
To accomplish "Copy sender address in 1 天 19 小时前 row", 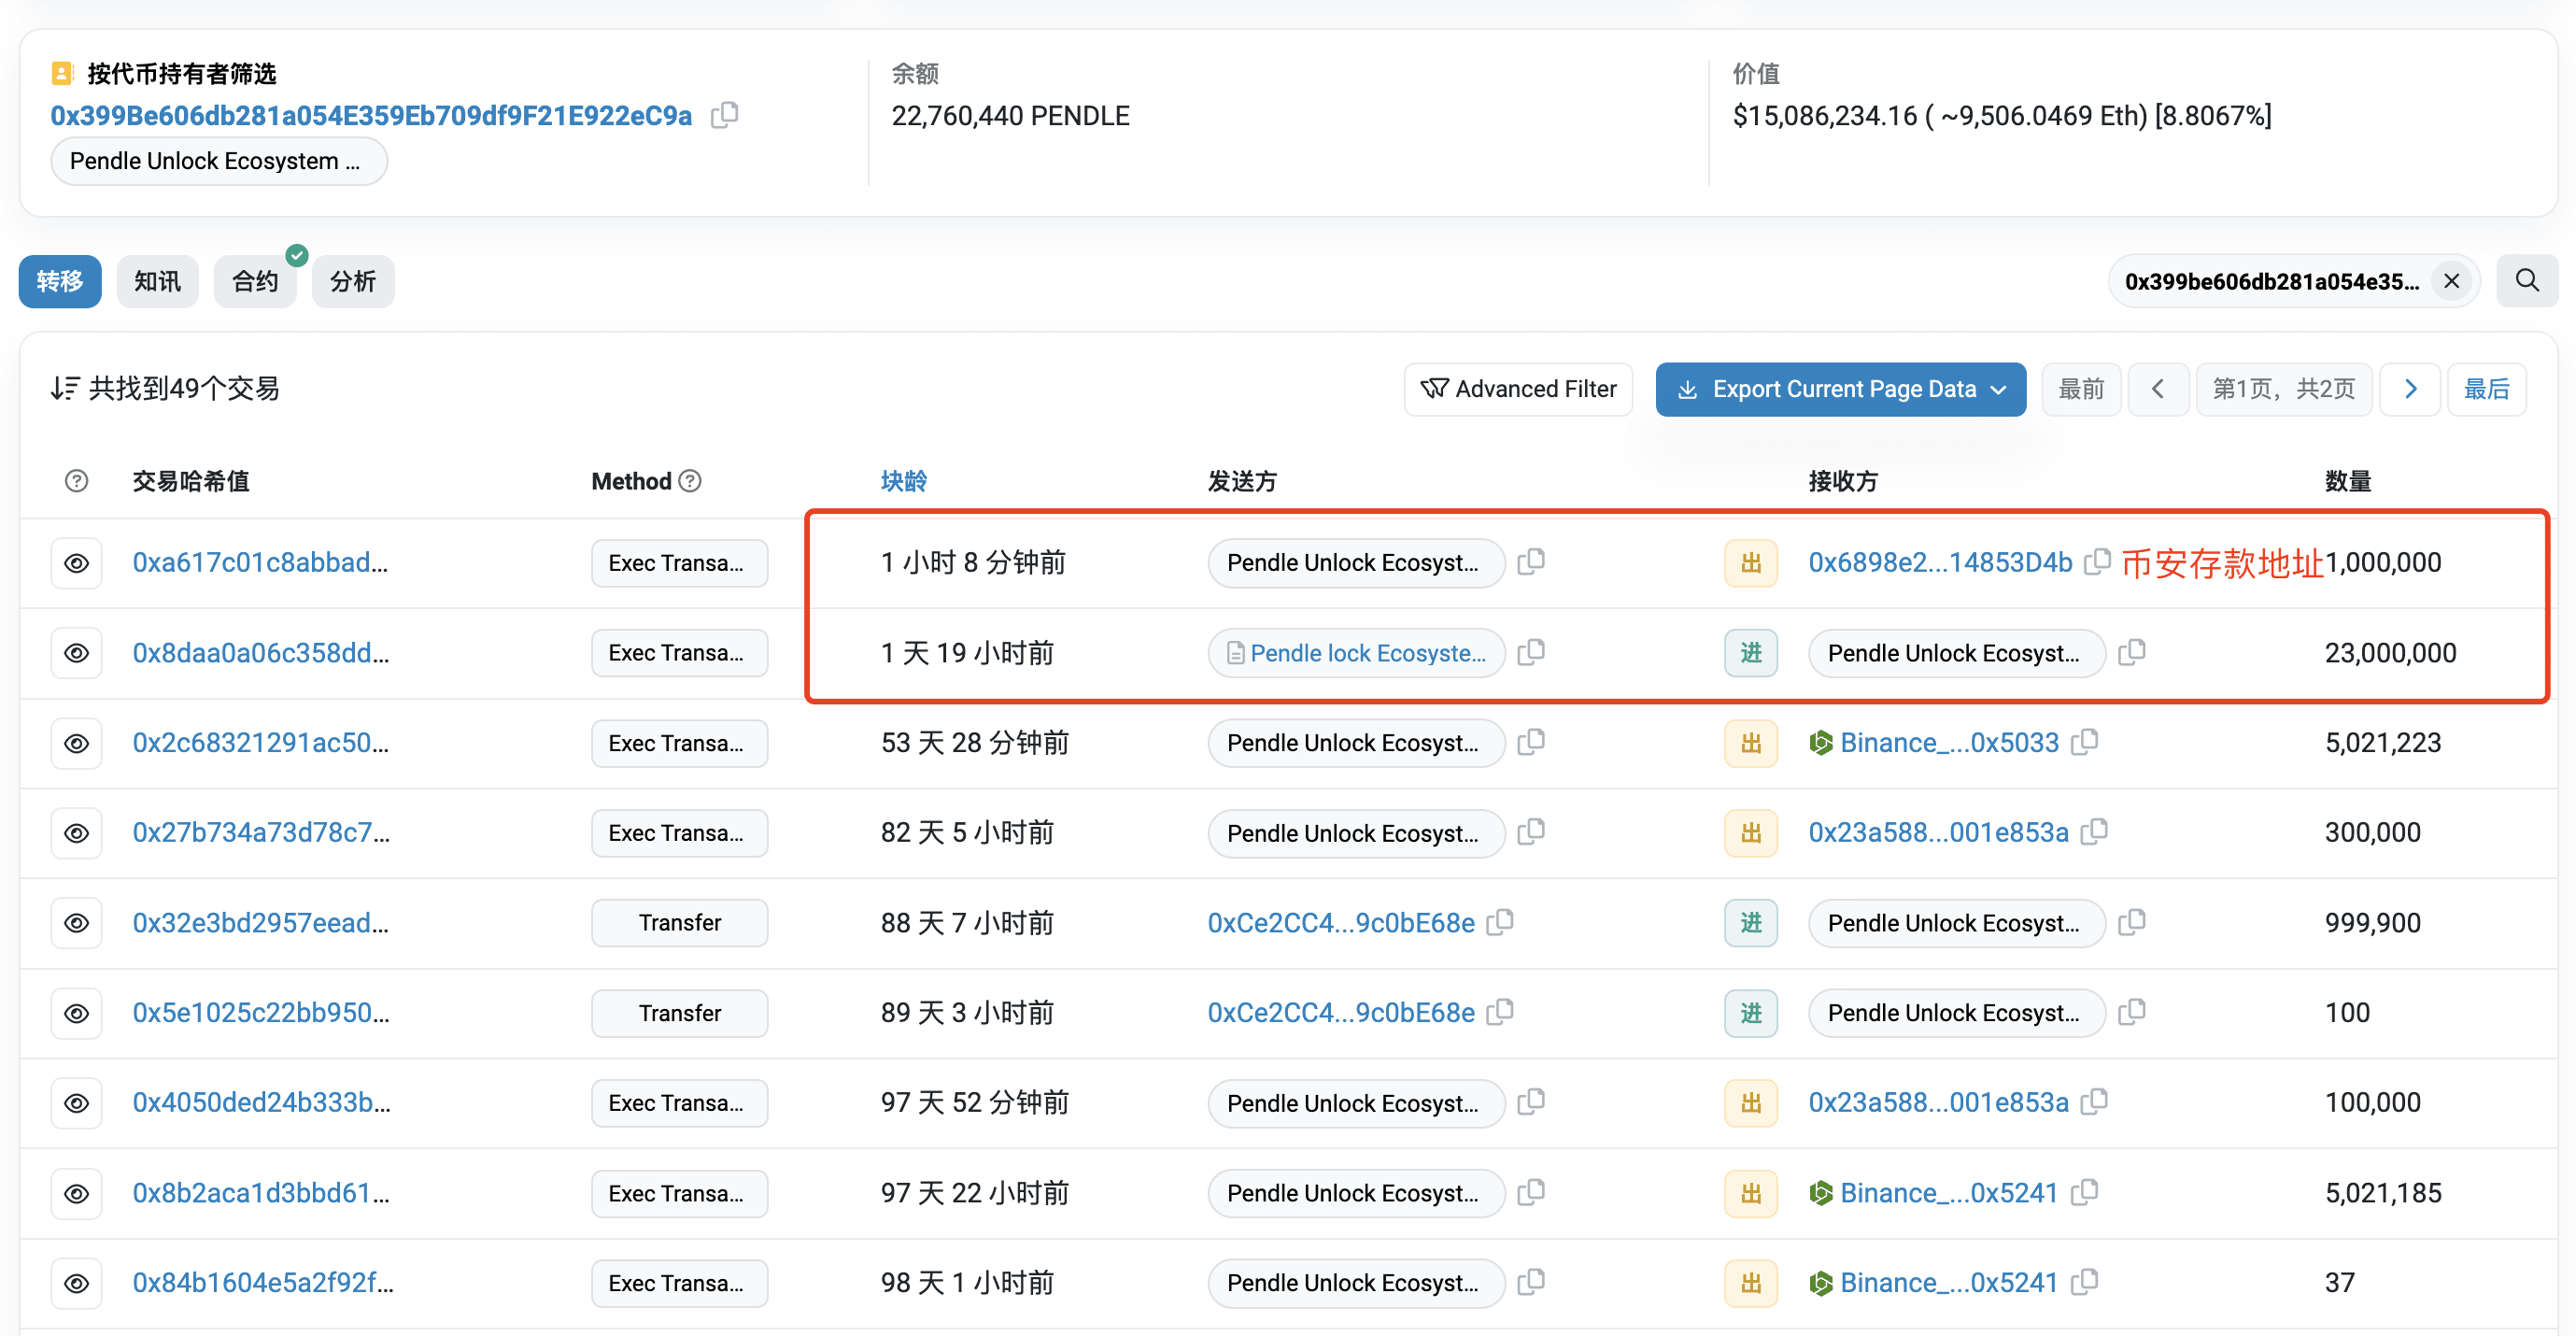I will pos(1531,653).
